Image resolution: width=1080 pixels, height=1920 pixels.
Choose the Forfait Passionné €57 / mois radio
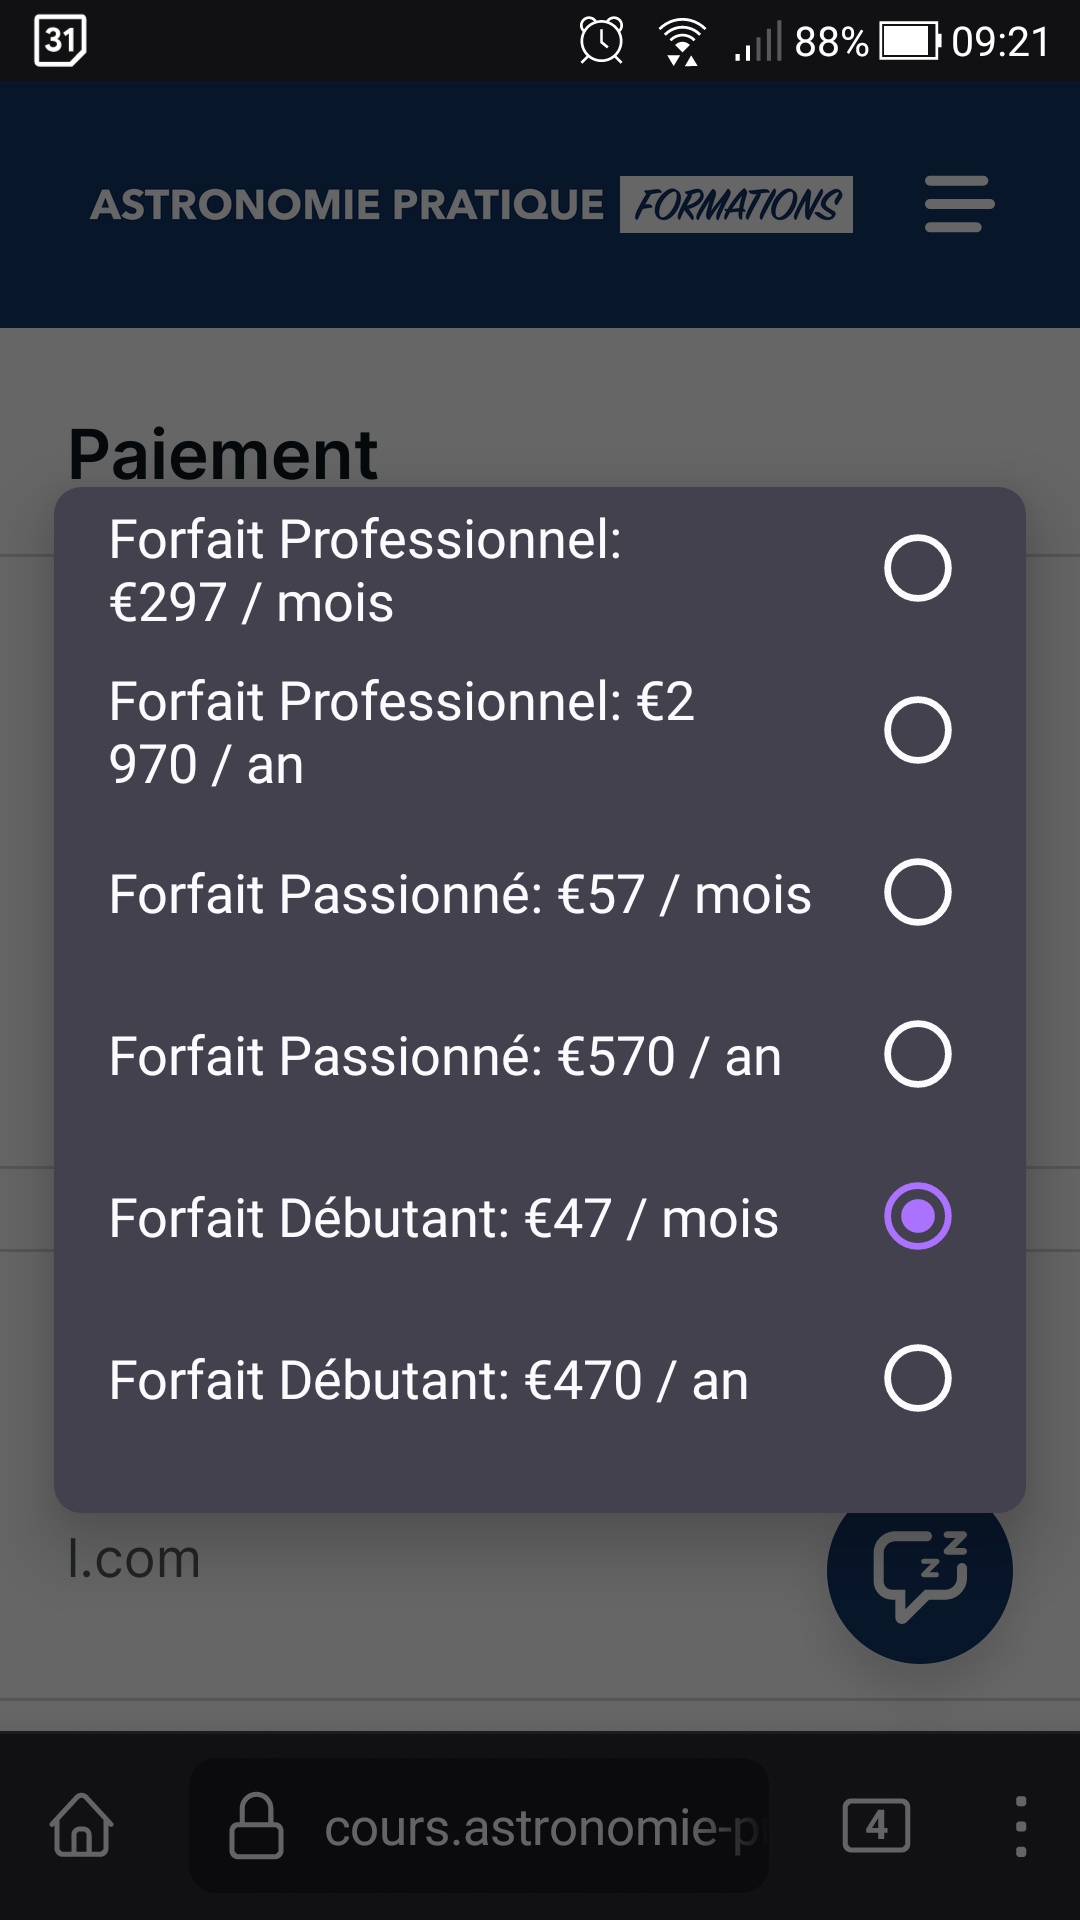917,893
